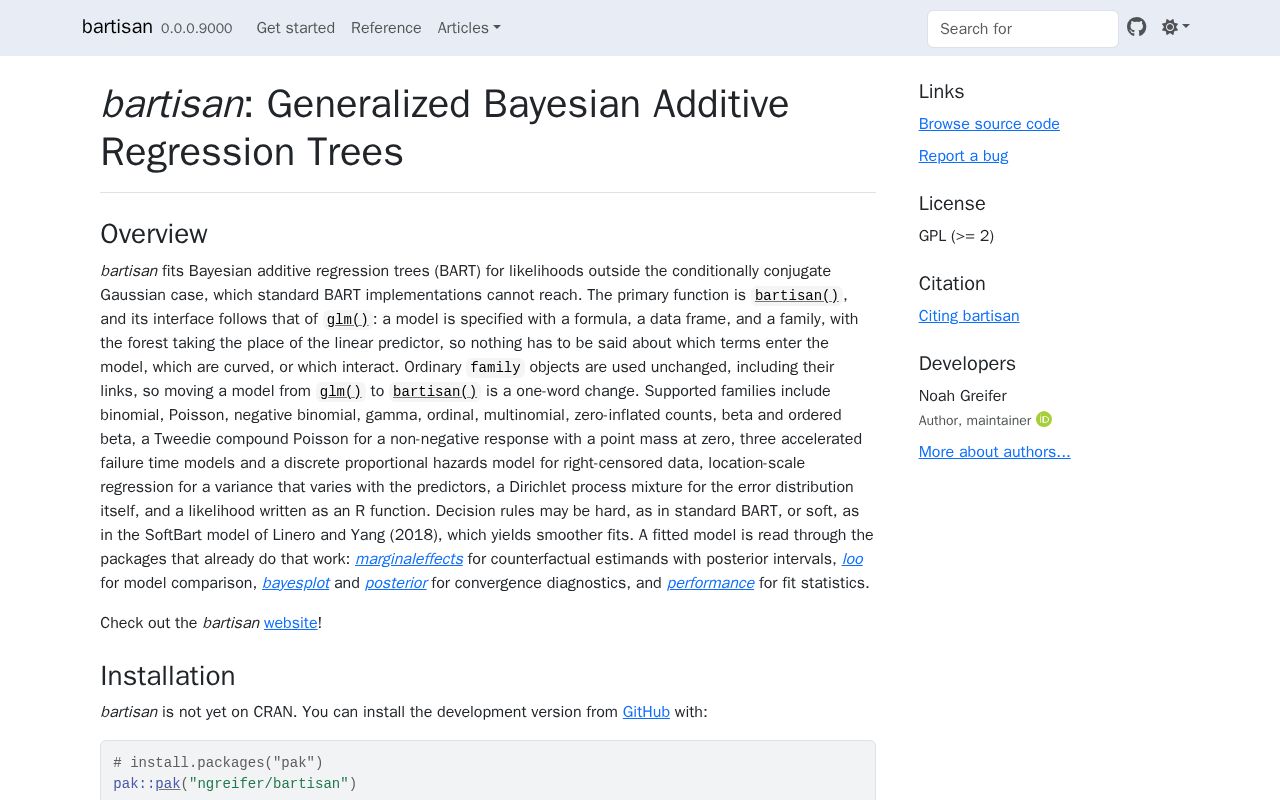Open More about authors link
Viewport: 1280px width, 800px height.
[x=994, y=452]
